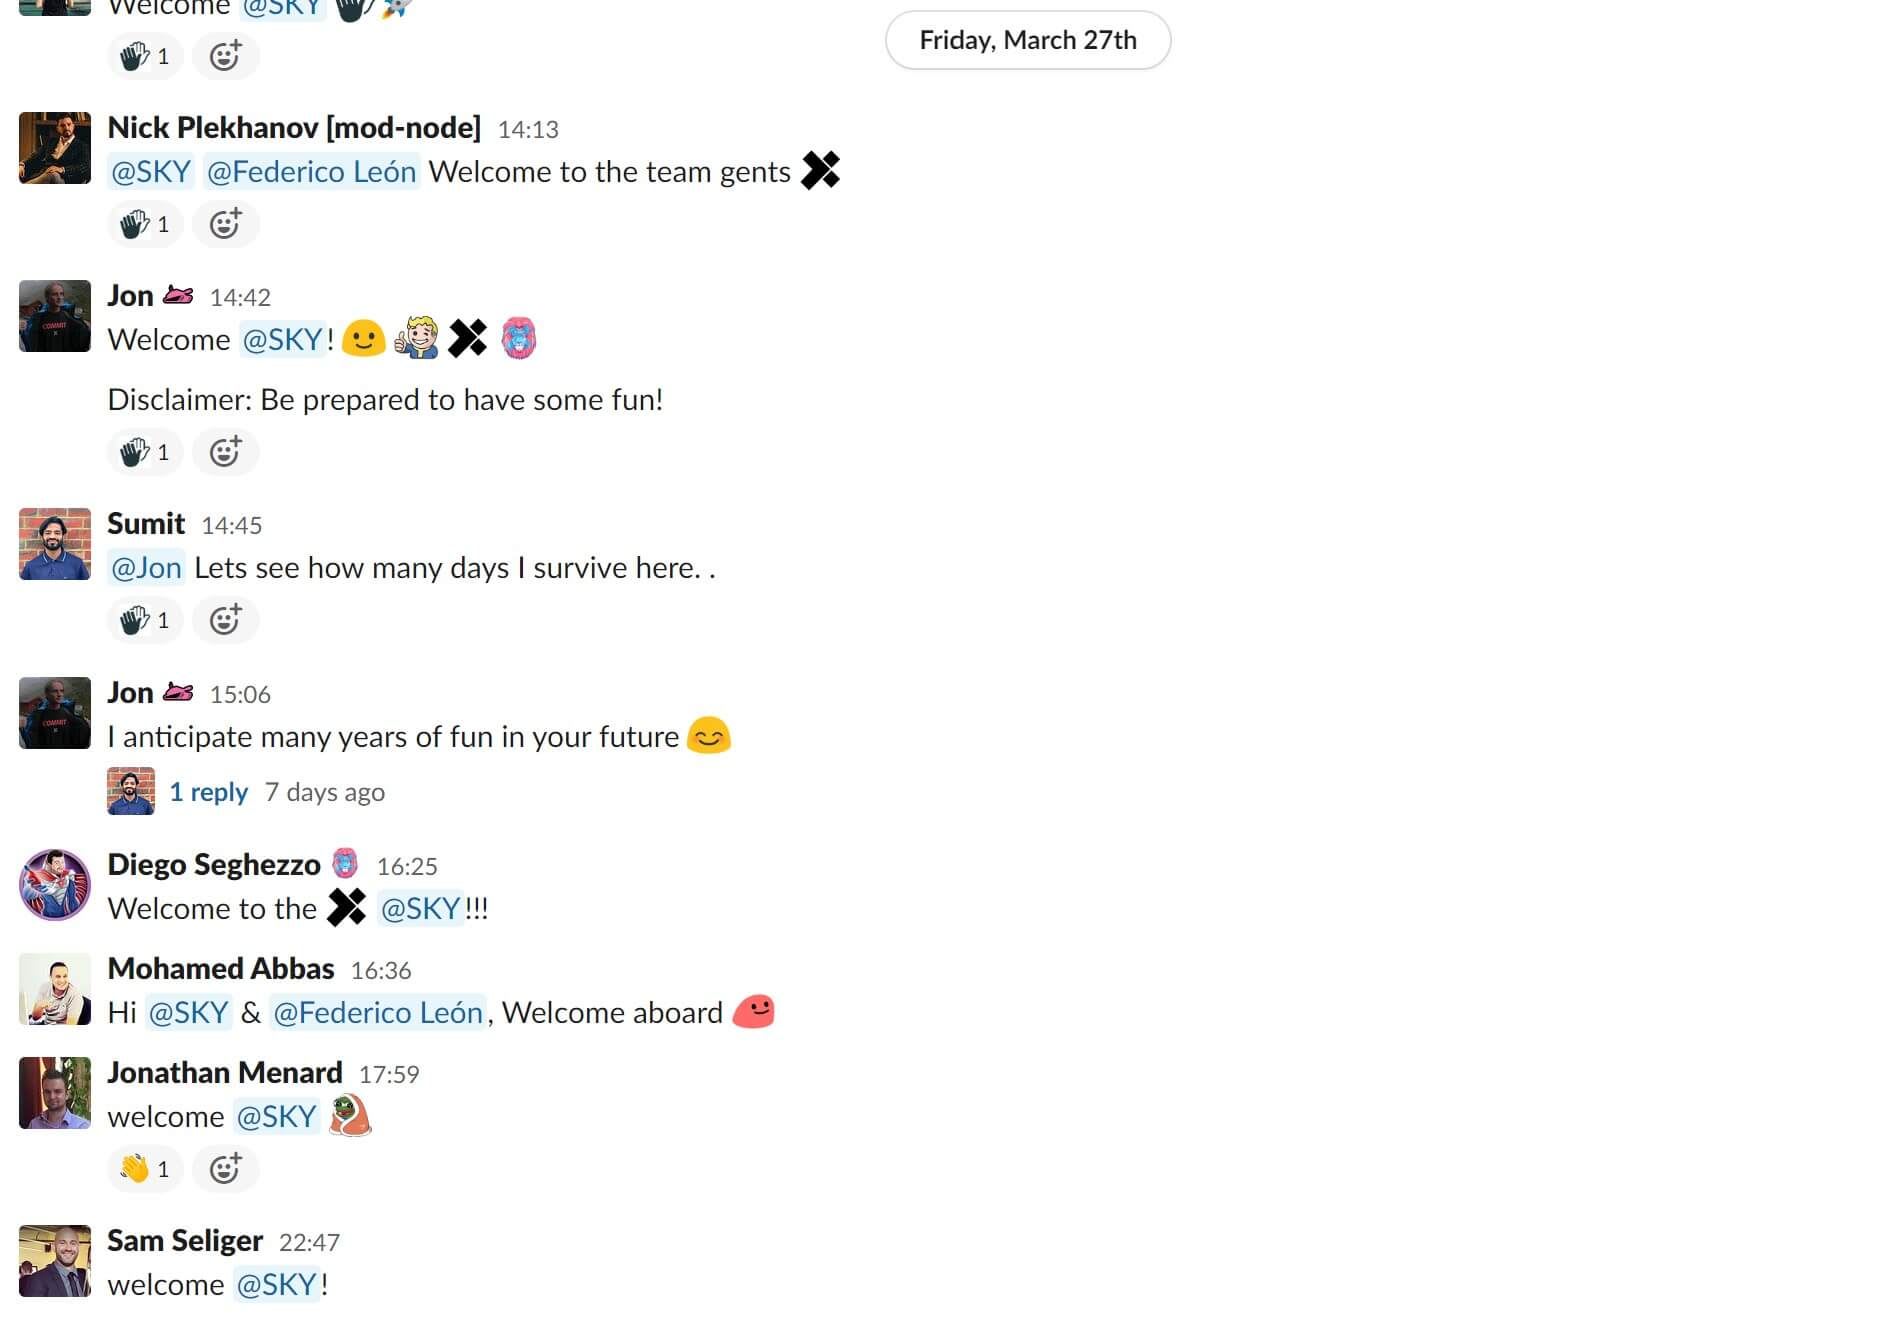Add reaction to Jonathan Menard's message
This screenshot has width=1902, height=1318.
click(x=226, y=1168)
